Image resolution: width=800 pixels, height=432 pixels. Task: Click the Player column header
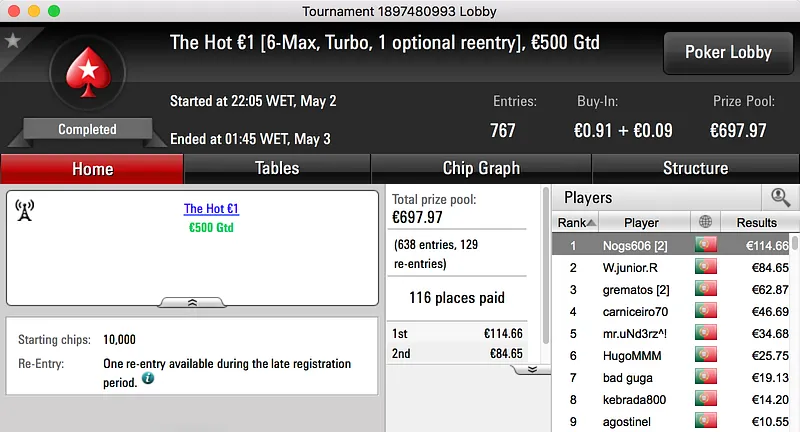(x=641, y=222)
